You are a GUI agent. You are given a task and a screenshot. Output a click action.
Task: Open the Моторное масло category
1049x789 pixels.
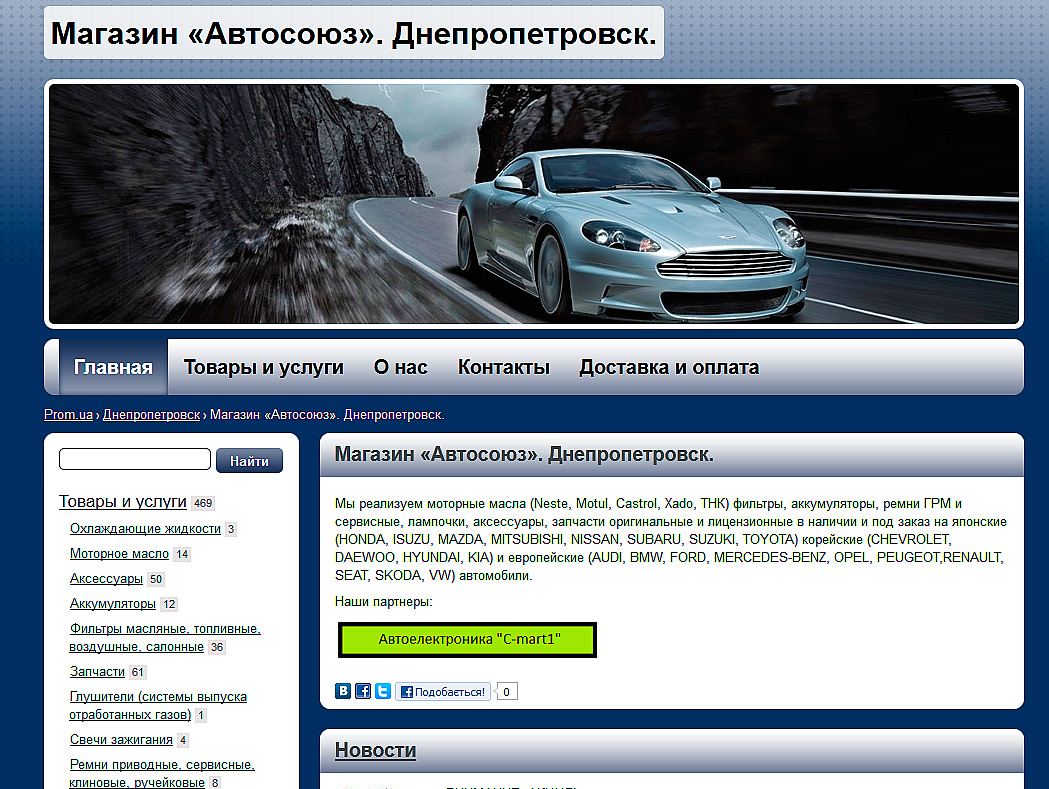[119, 553]
